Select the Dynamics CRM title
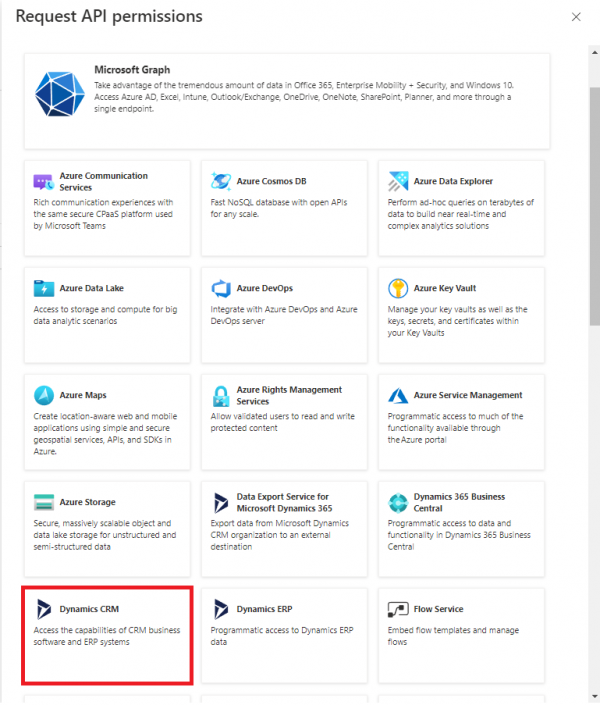Image resolution: width=600 pixels, height=705 pixels. [x=89, y=609]
